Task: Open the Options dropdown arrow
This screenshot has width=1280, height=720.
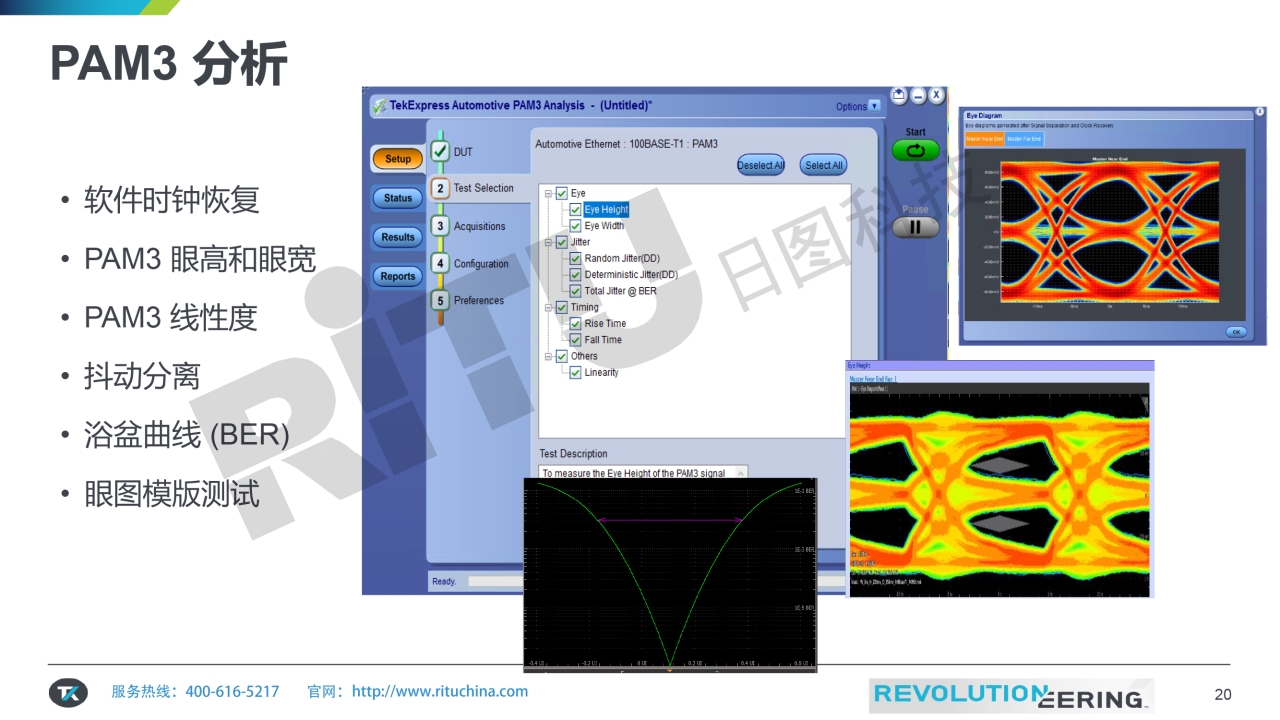Action: point(875,106)
